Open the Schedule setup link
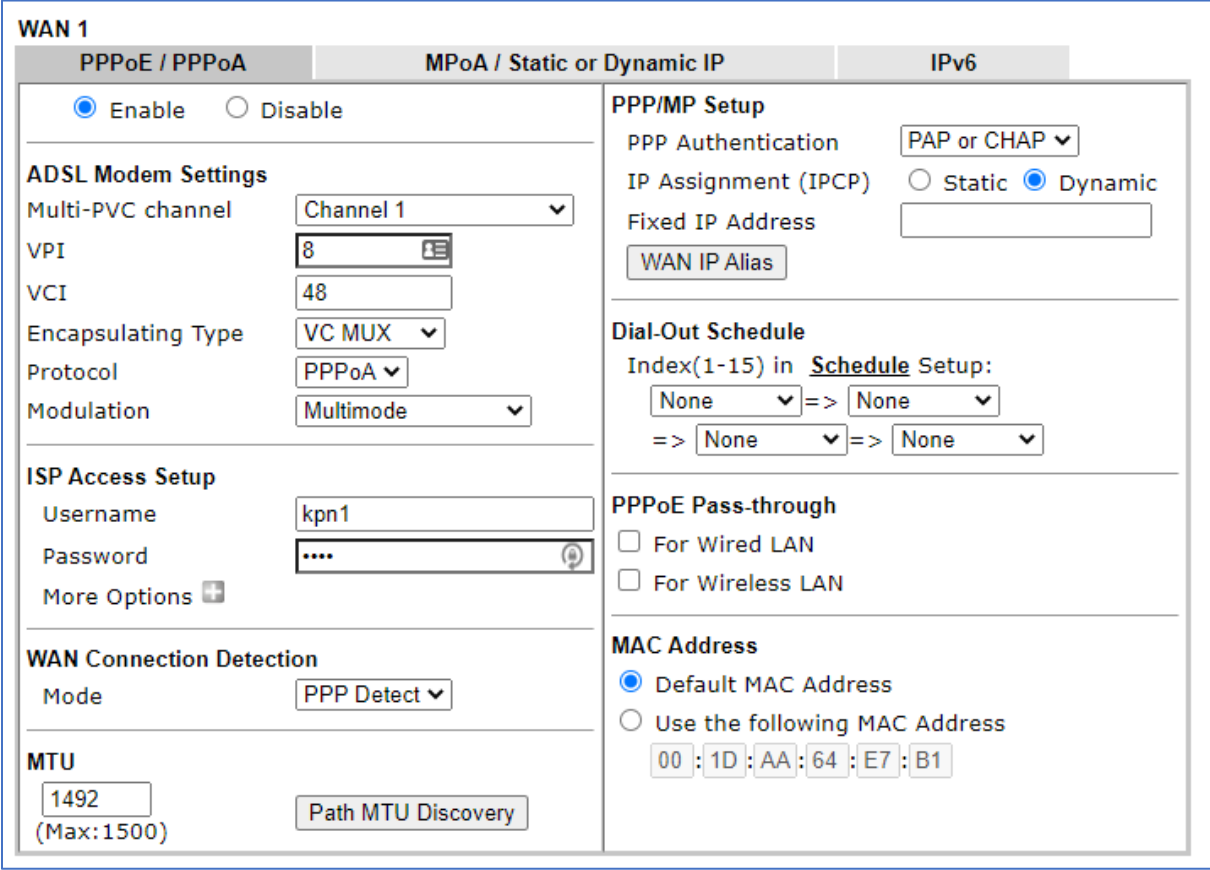Image resolution: width=1210 pixels, height=870 pixels. [x=860, y=365]
